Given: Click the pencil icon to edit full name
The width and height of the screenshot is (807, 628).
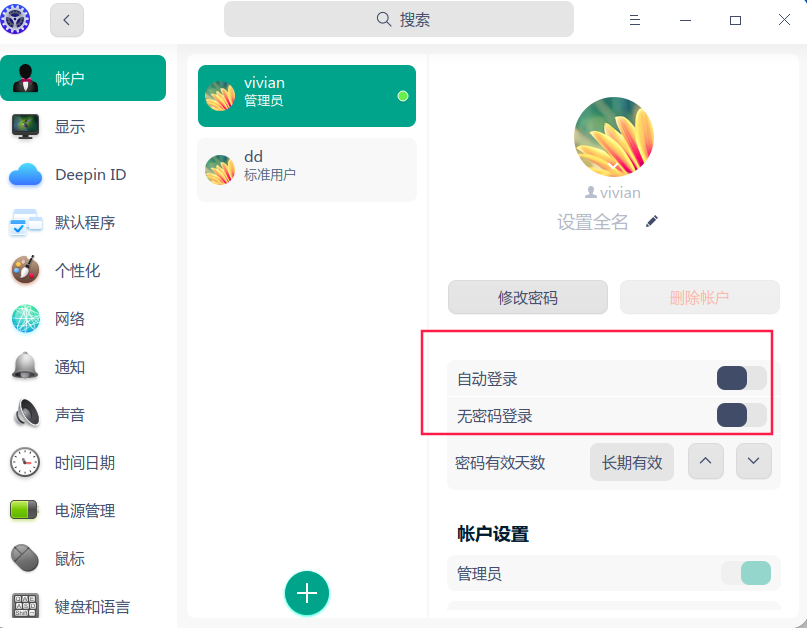Looking at the screenshot, I should tap(652, 222).
